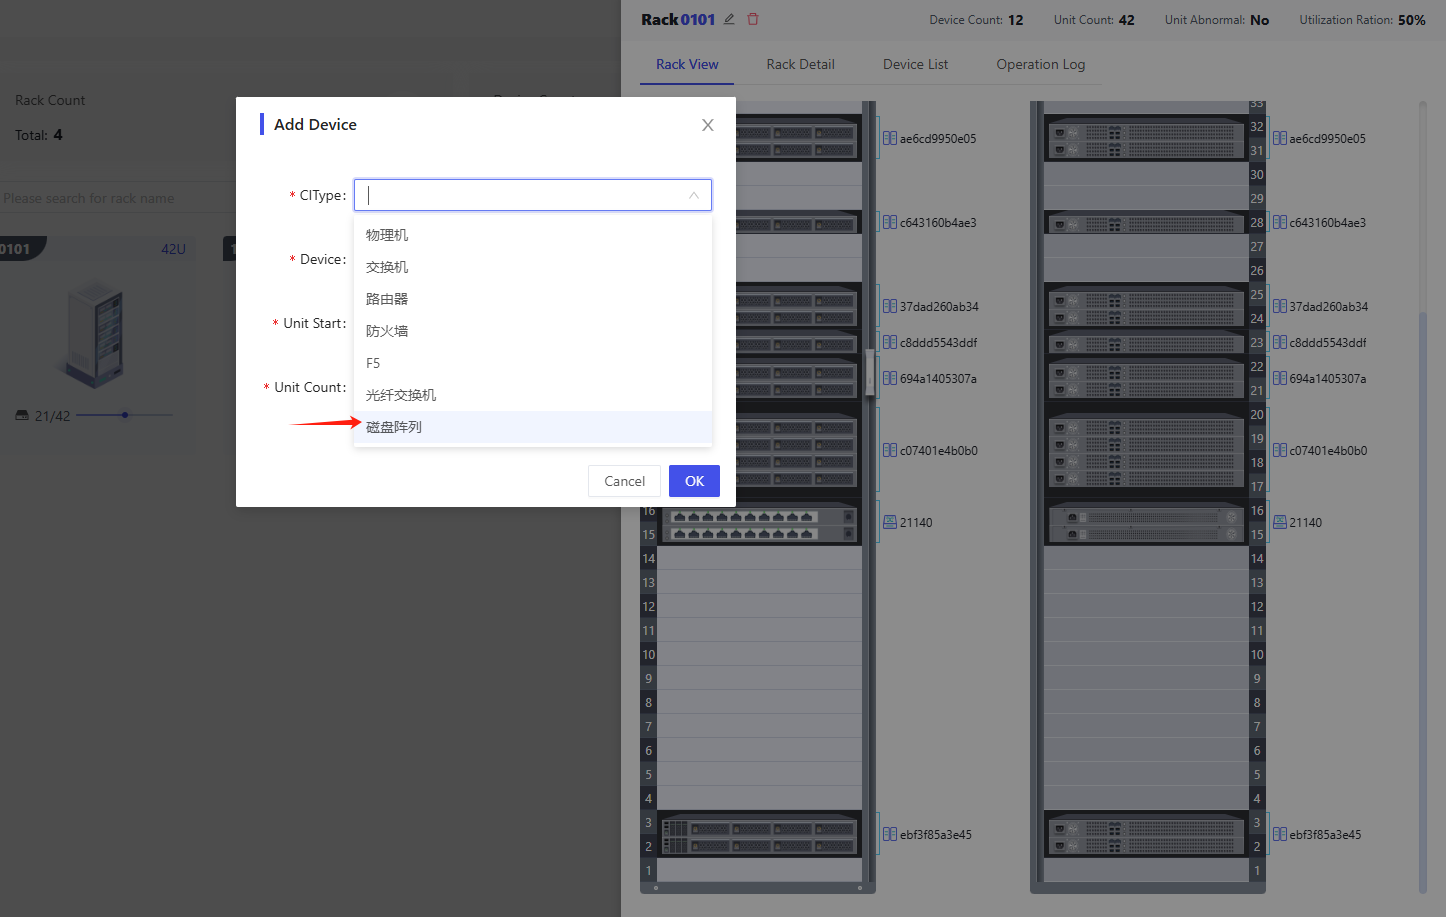Choose 磁盘阵列 from the CIType list
The width and height of the screenshot is (1446, 917).
click(x=533, y=427)
